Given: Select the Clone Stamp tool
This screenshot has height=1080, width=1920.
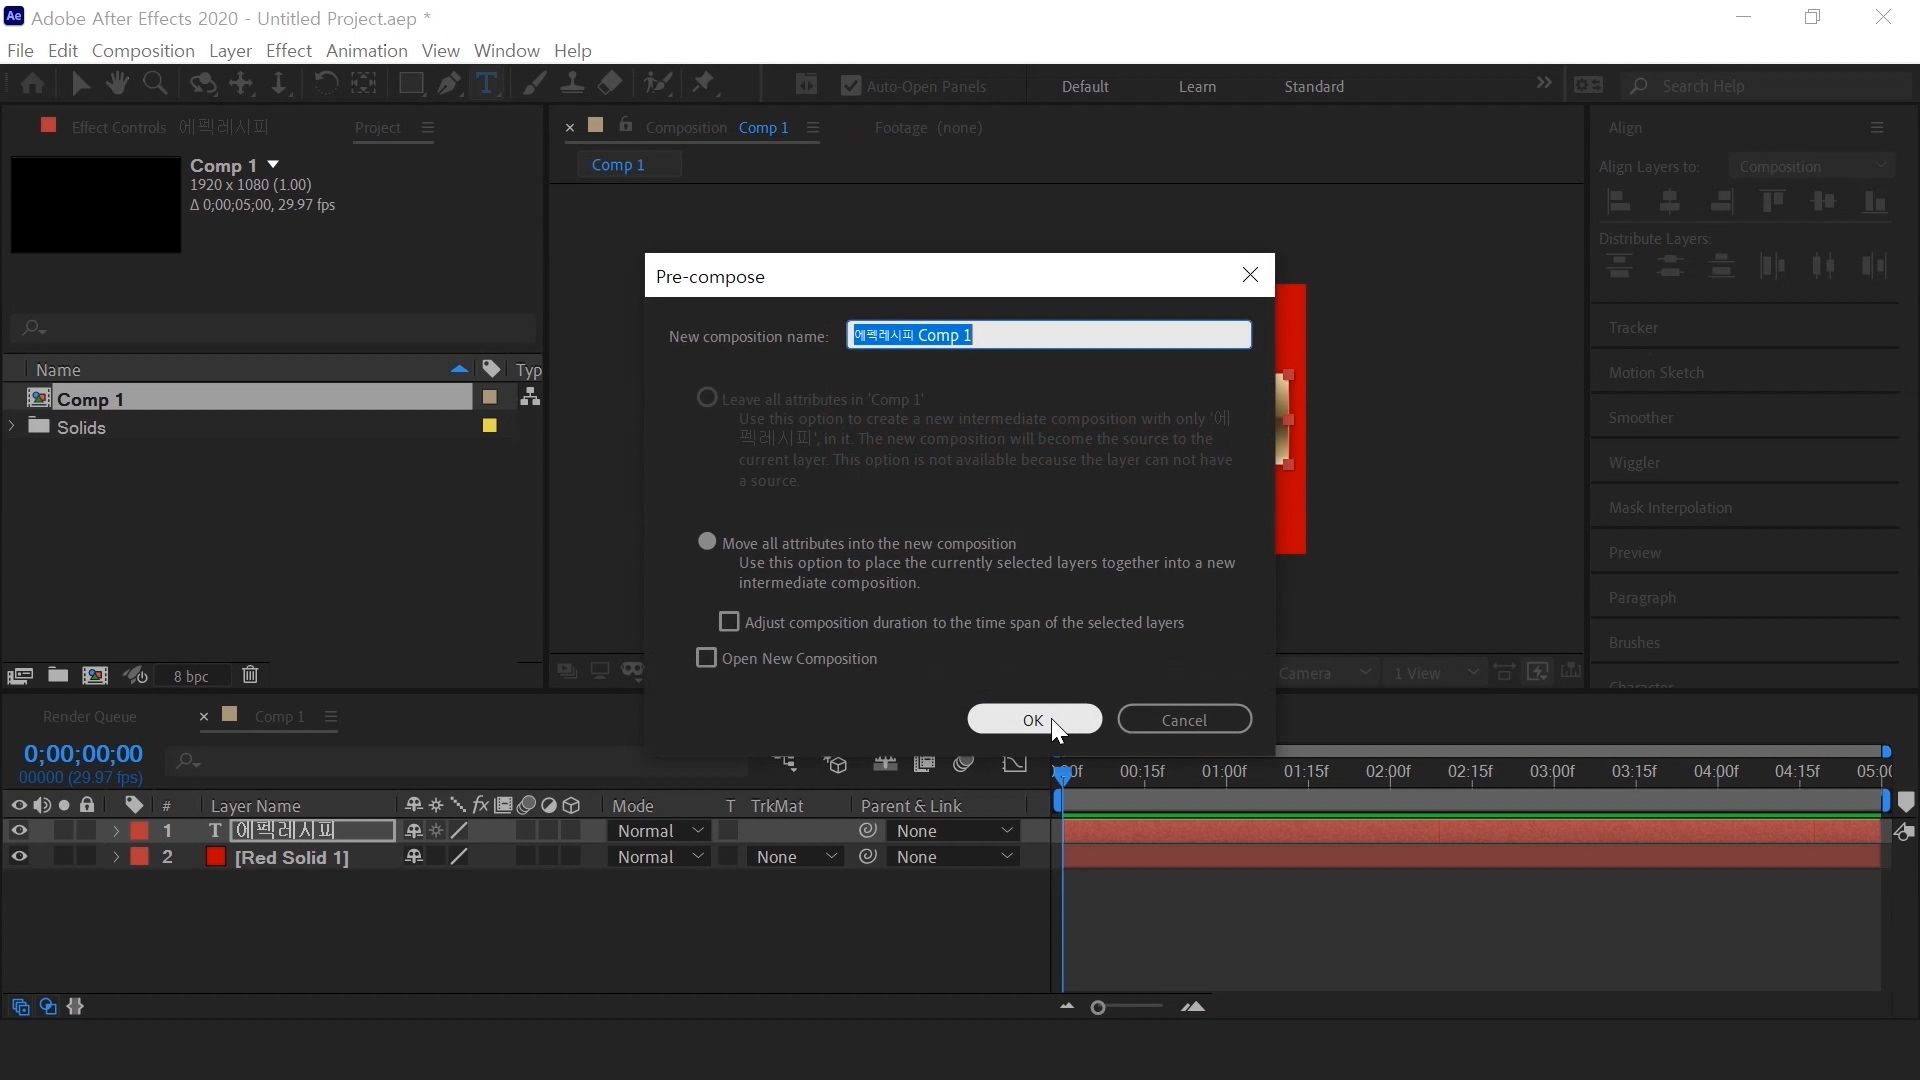Looking at the screenshot, I should pyautogui.click(x=572, y=84).
